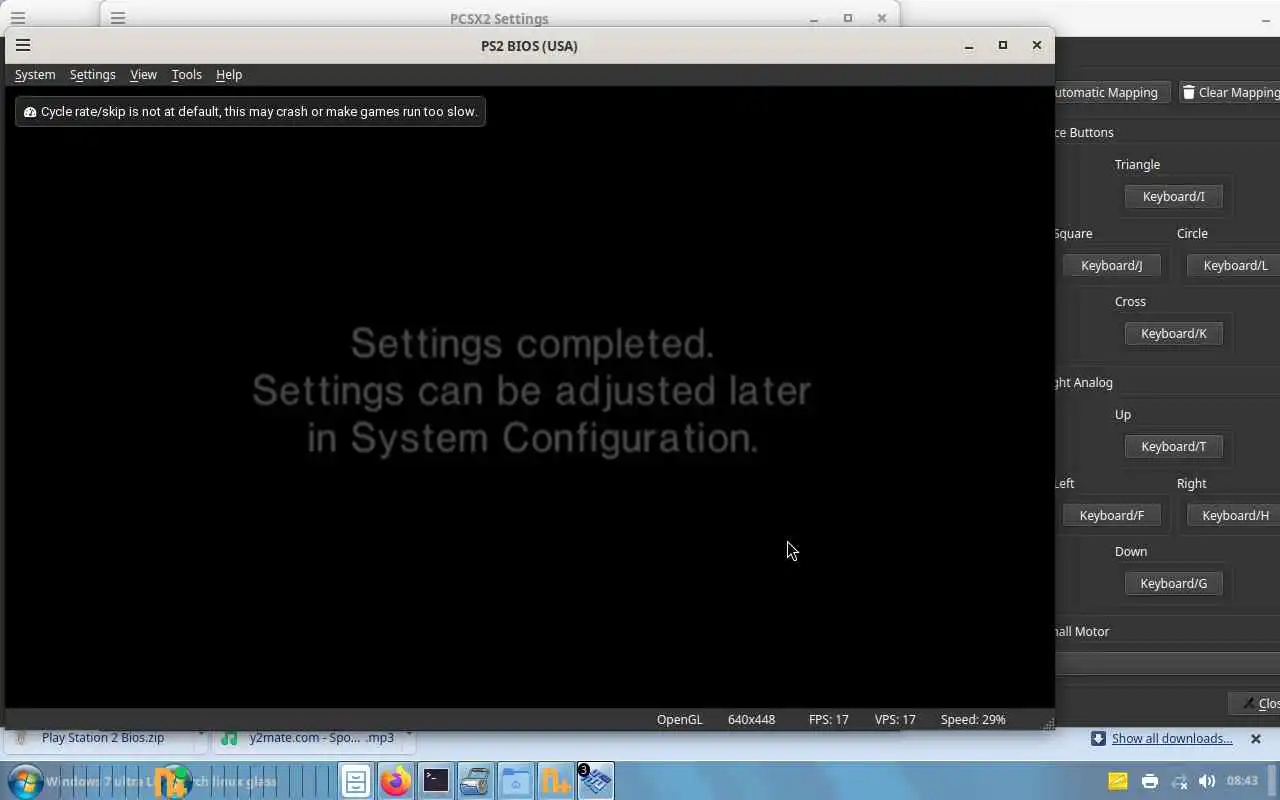This screenshot has width=1280, height=800.
Task: Launch Firefox from the taskbar
Action: point(395,781)
